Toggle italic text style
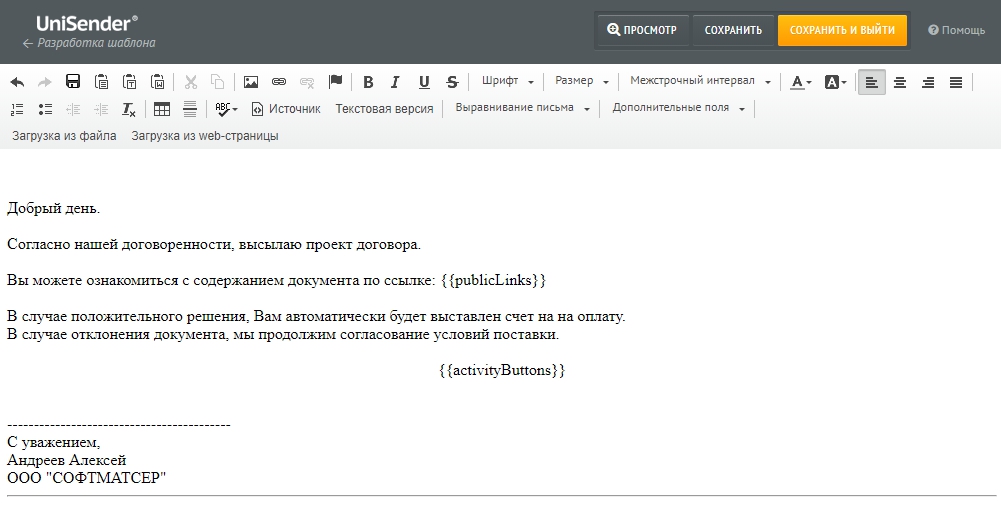 (x=395, y=82)
